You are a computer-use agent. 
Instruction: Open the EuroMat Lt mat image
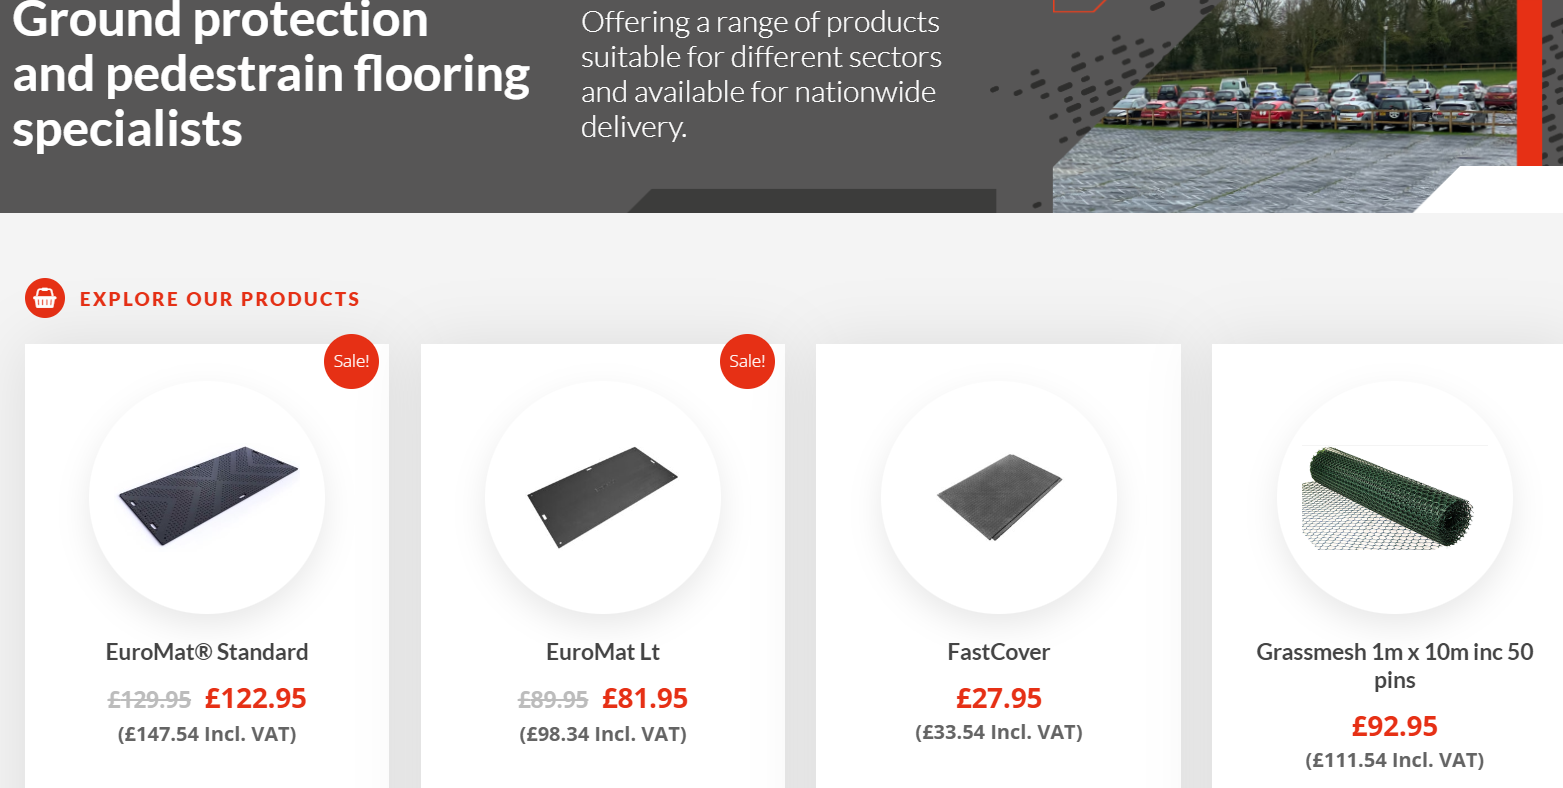[603, 496]
